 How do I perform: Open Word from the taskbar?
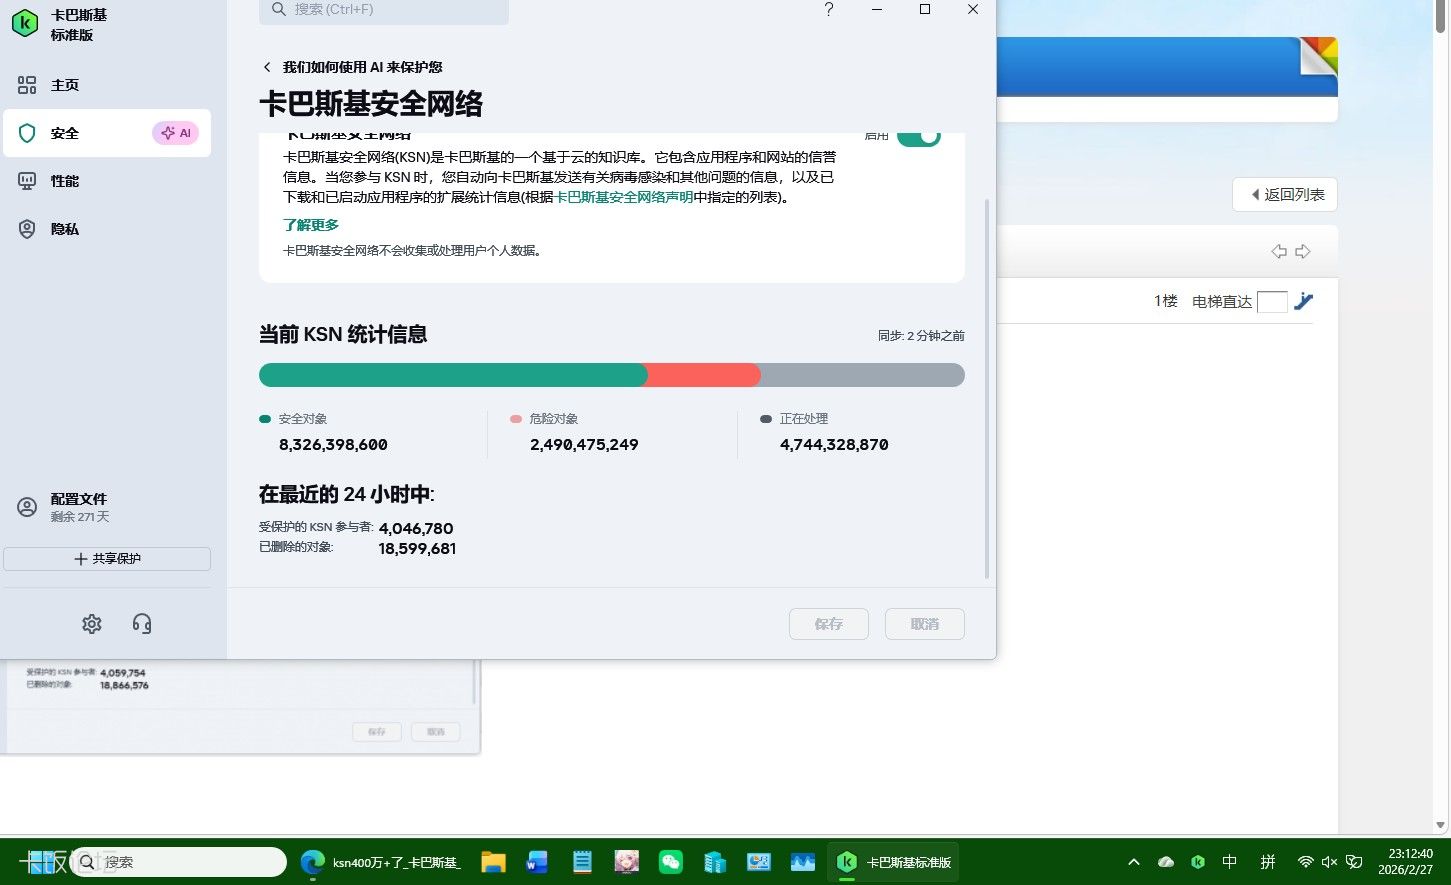click(x=537, y=862)
